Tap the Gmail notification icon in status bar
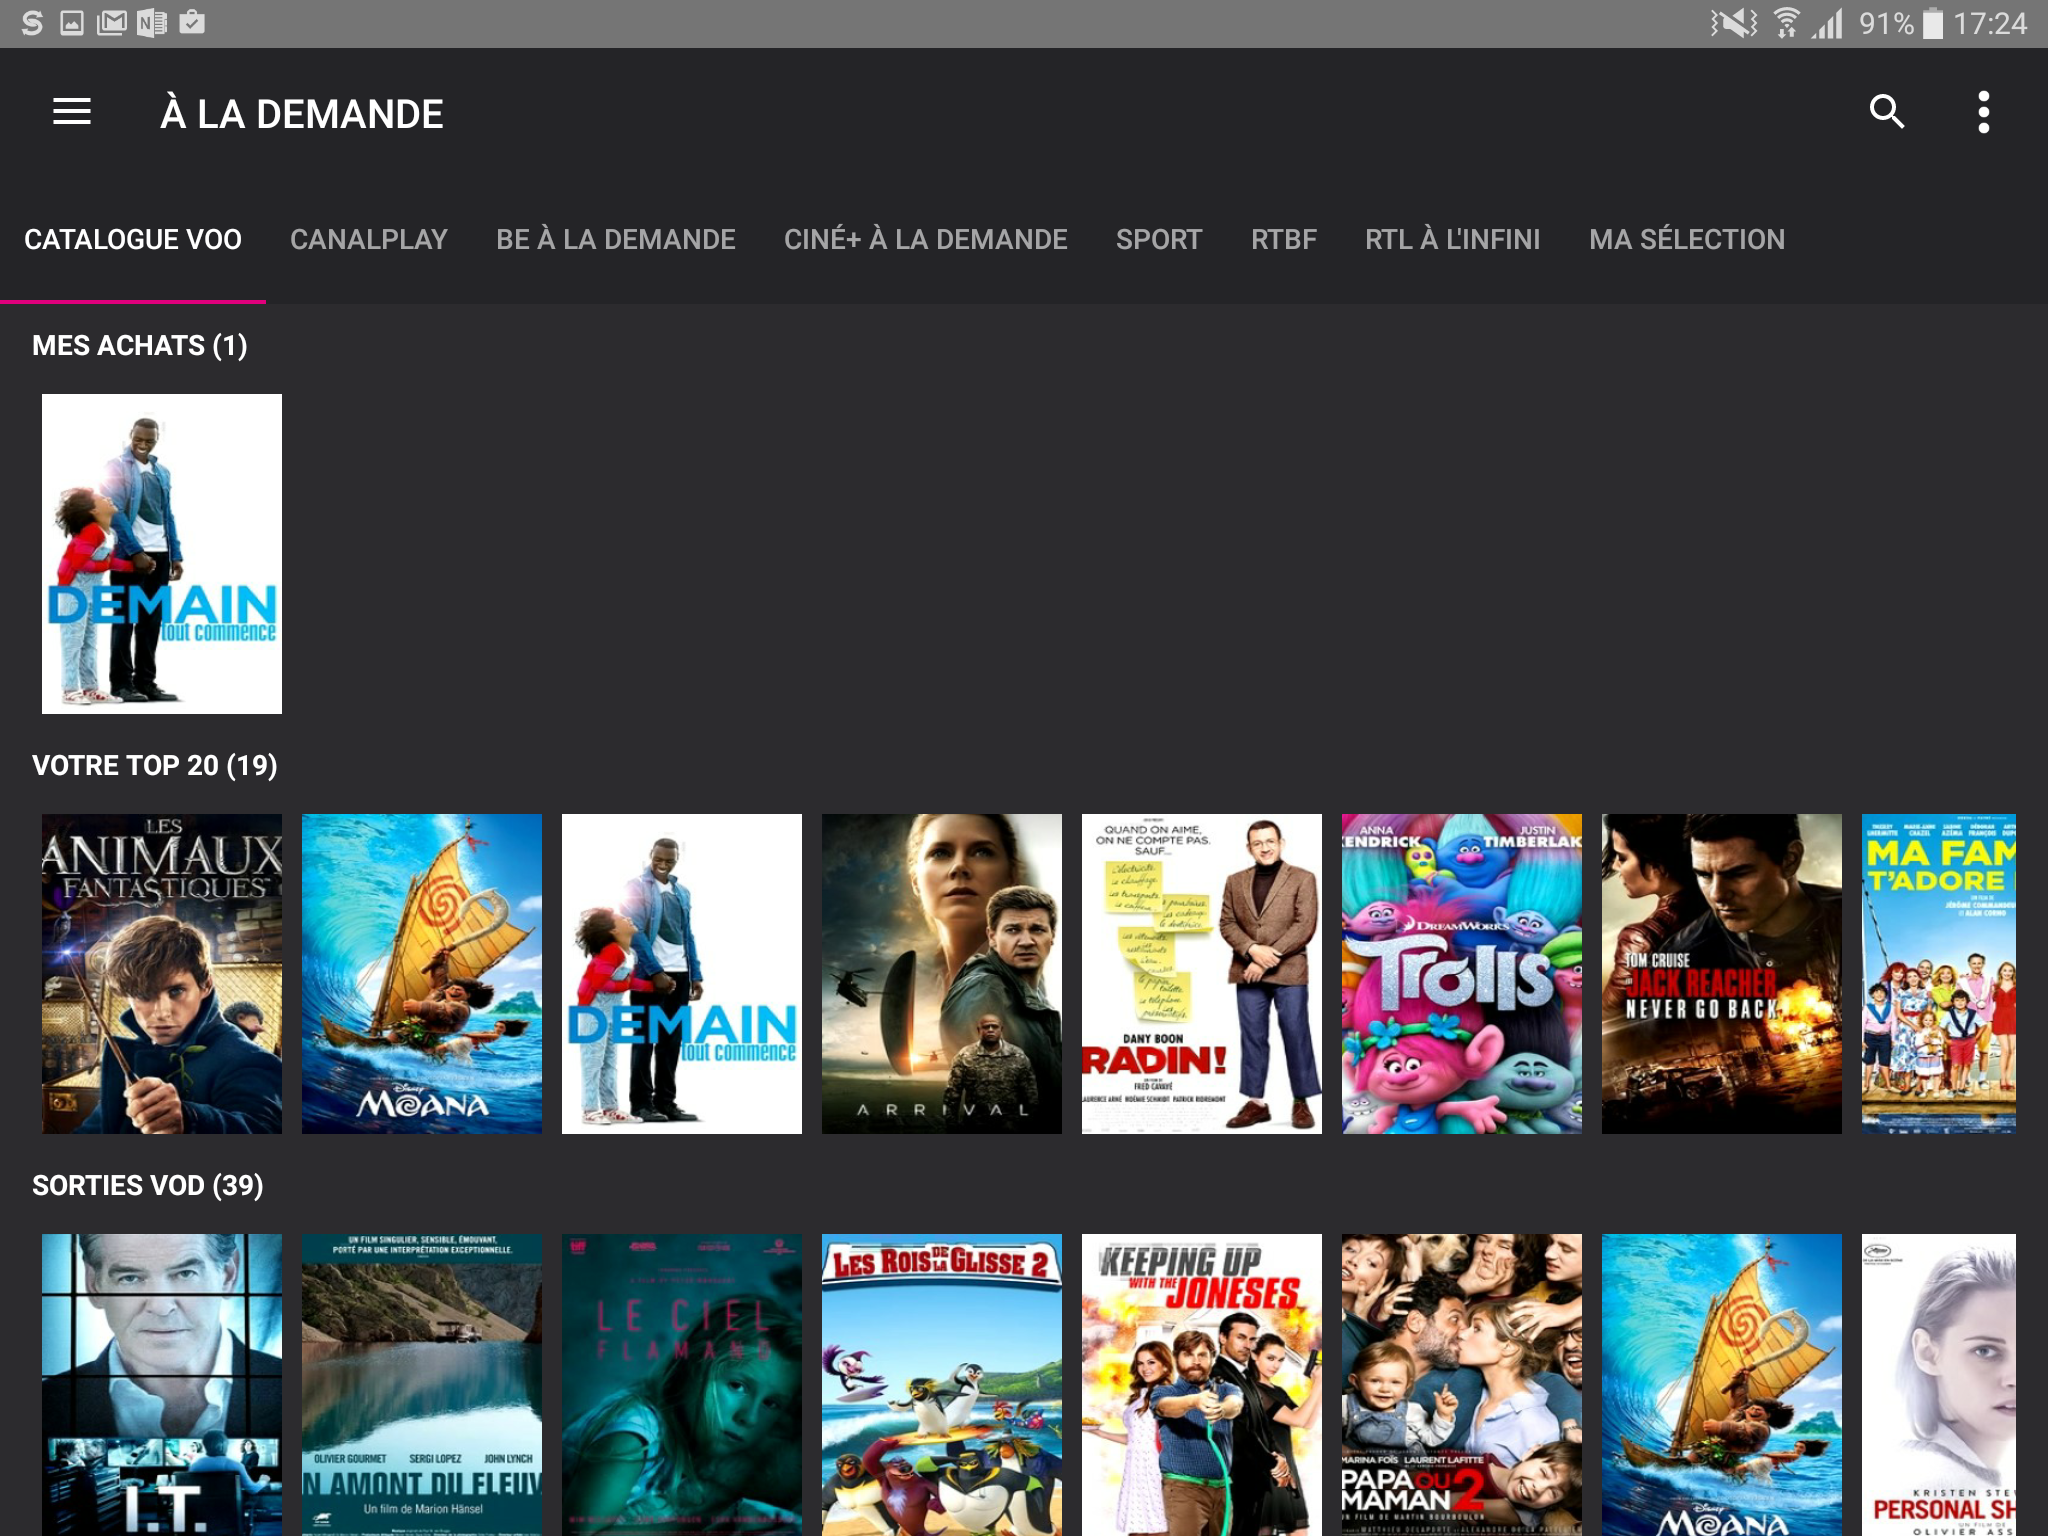This screenshot has width=2048, height=1536. [x=111, y=22]
